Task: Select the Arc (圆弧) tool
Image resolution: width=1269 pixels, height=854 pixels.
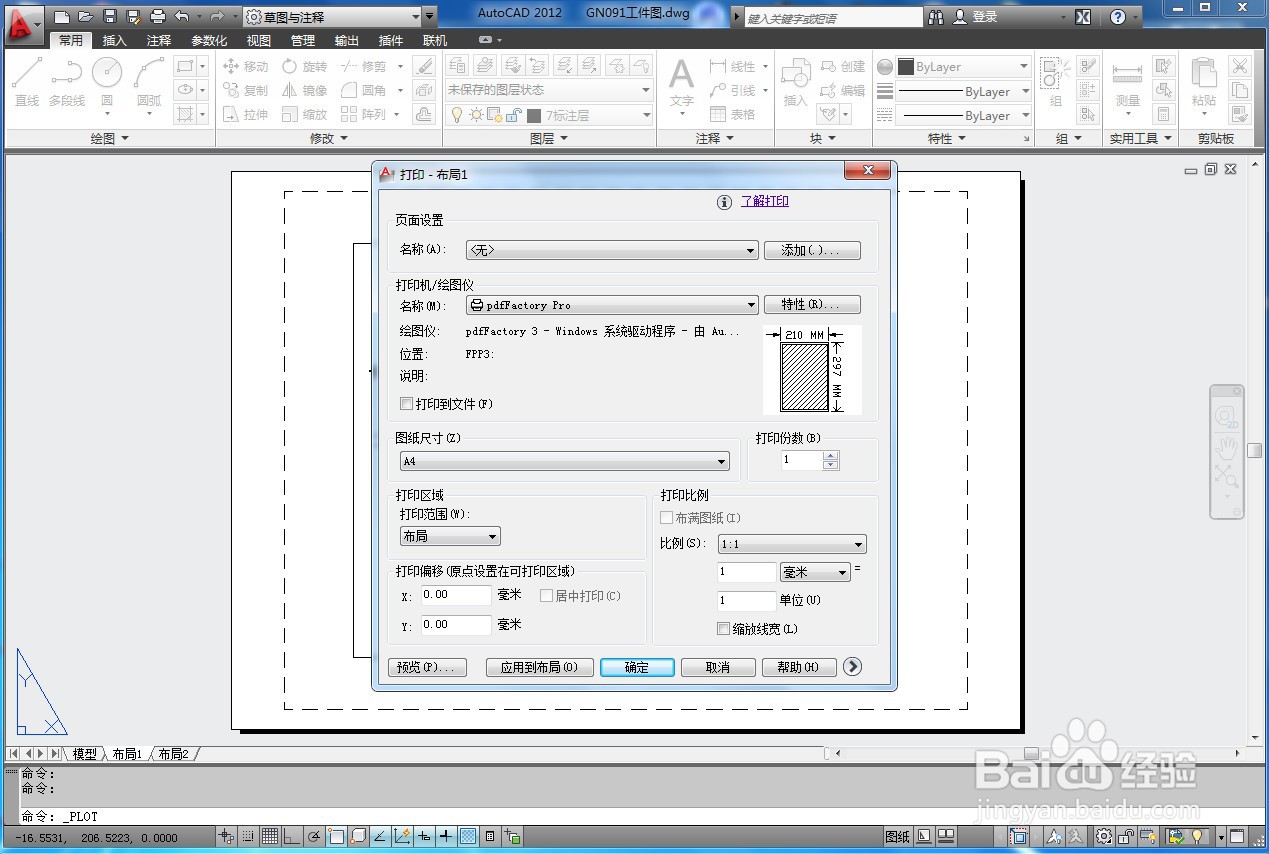Action: point(149,82)
